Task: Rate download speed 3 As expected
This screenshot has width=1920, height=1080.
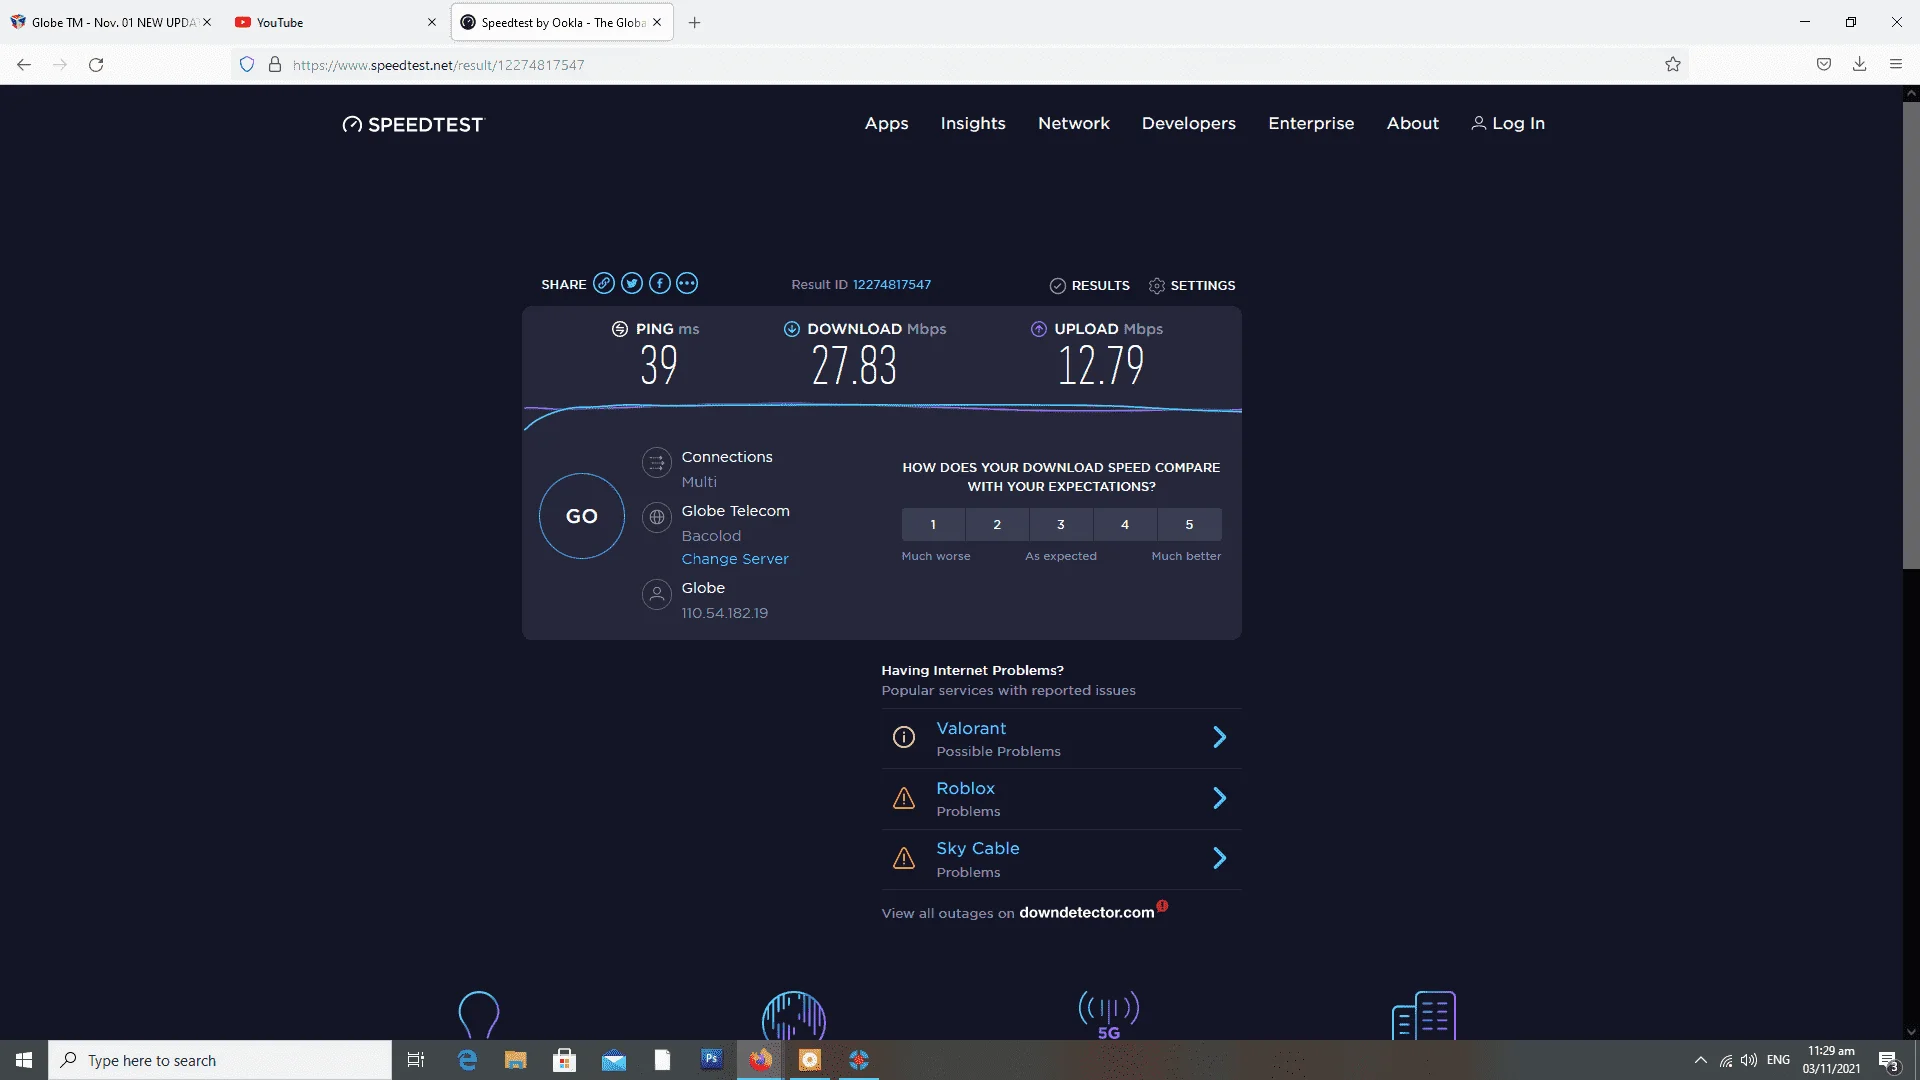Action: [1061, 524]
